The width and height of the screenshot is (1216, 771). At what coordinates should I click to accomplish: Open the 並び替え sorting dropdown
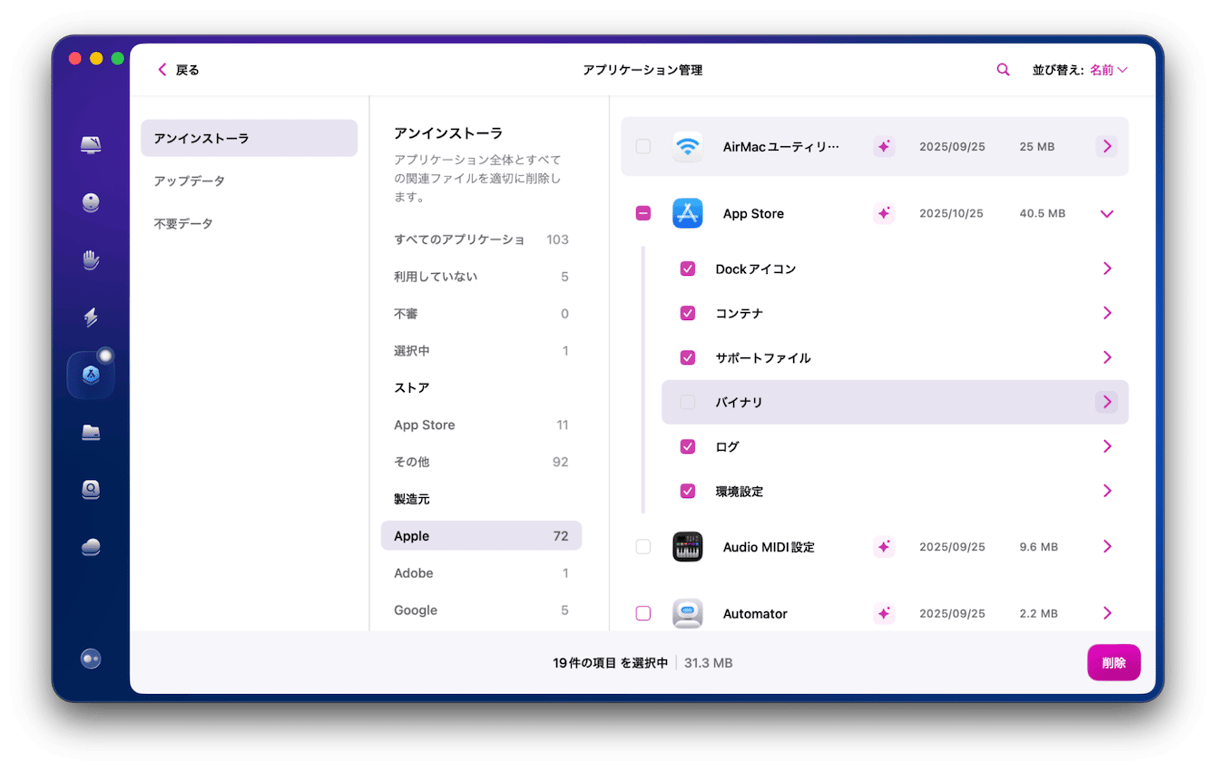point(1081,69)
